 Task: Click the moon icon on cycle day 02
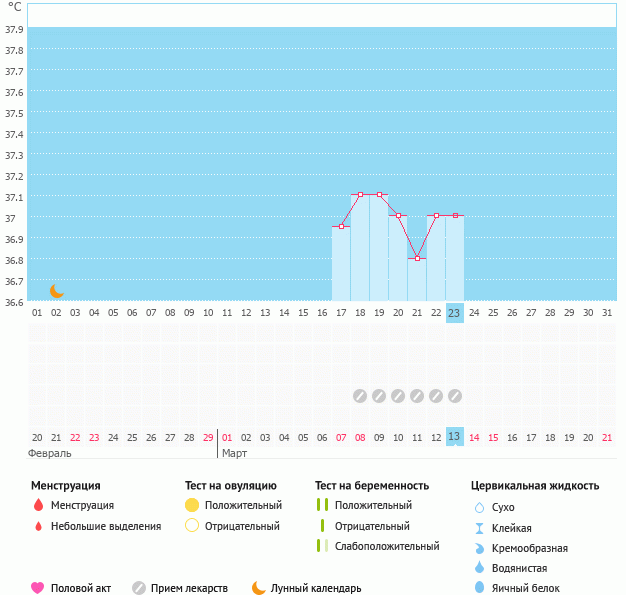(57, 291)
